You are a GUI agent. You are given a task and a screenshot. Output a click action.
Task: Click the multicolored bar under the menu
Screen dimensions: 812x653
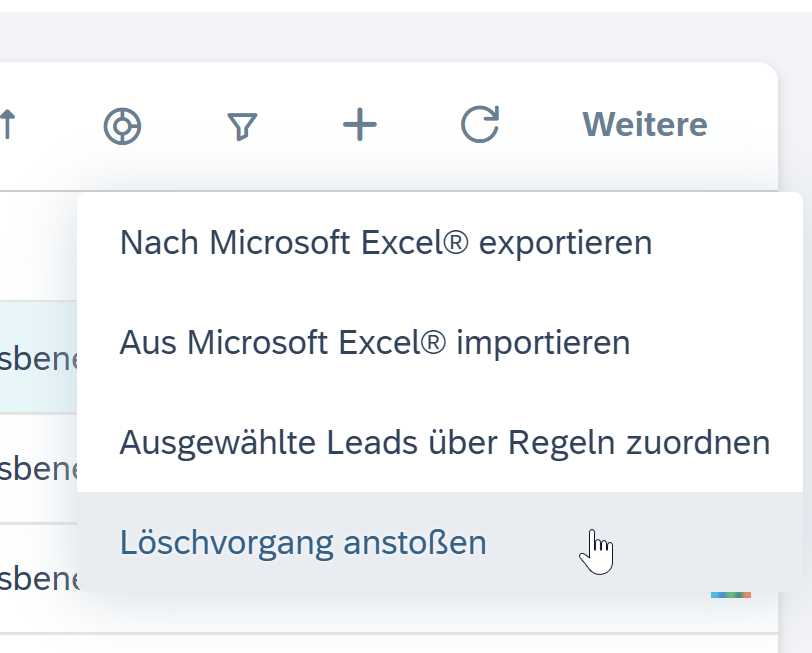[730, 595]
